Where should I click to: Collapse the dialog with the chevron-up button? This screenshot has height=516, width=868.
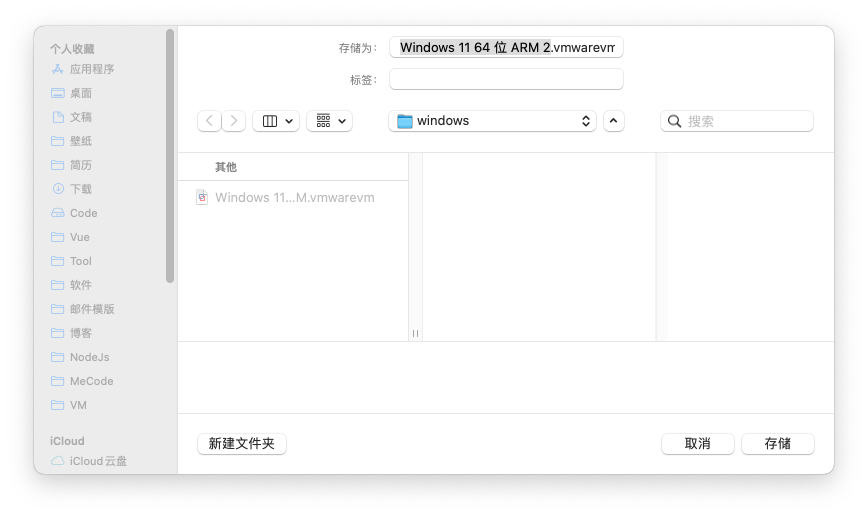pyautogui.click(x=613, y=121)
